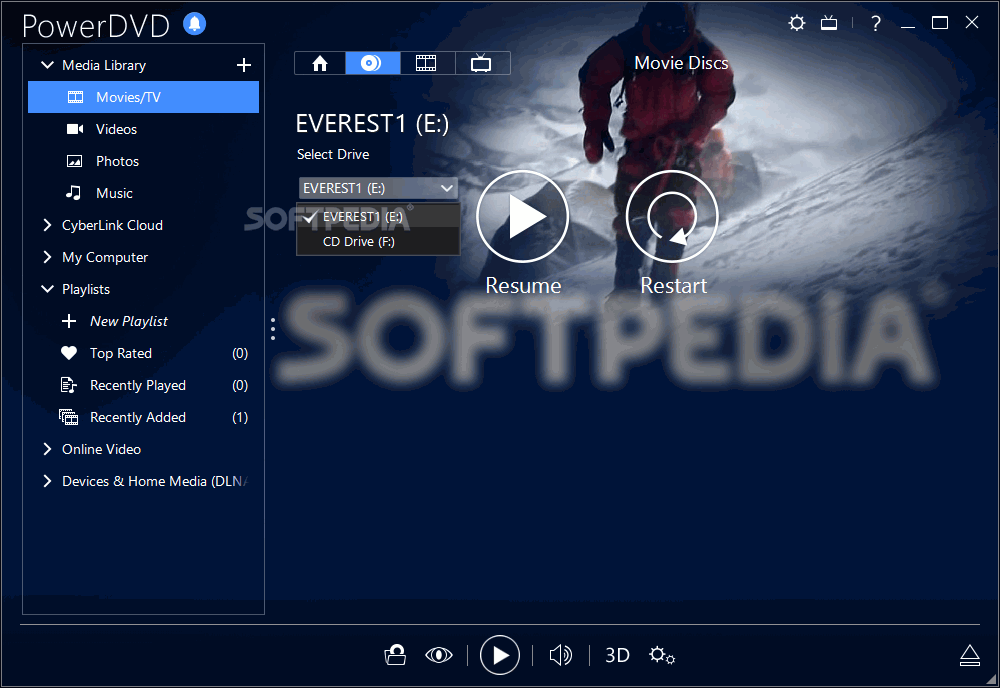Open the movie file filmstrip tab

click(427, 63)
